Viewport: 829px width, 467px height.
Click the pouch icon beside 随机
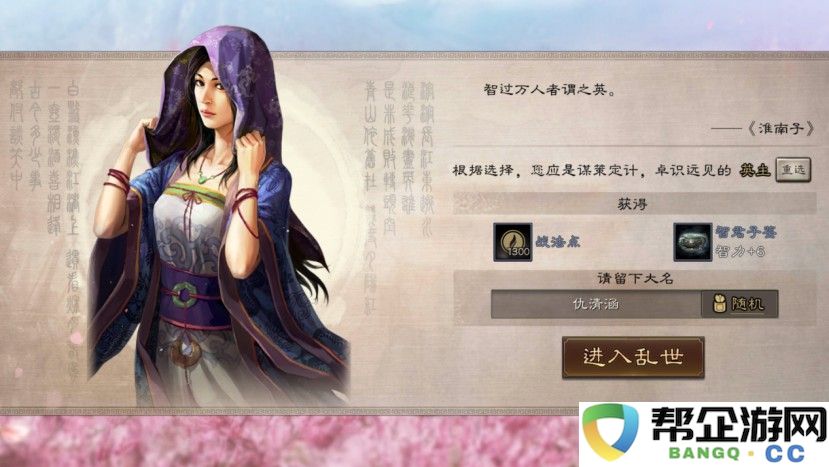pyautogui.click(x=719, y=304)
